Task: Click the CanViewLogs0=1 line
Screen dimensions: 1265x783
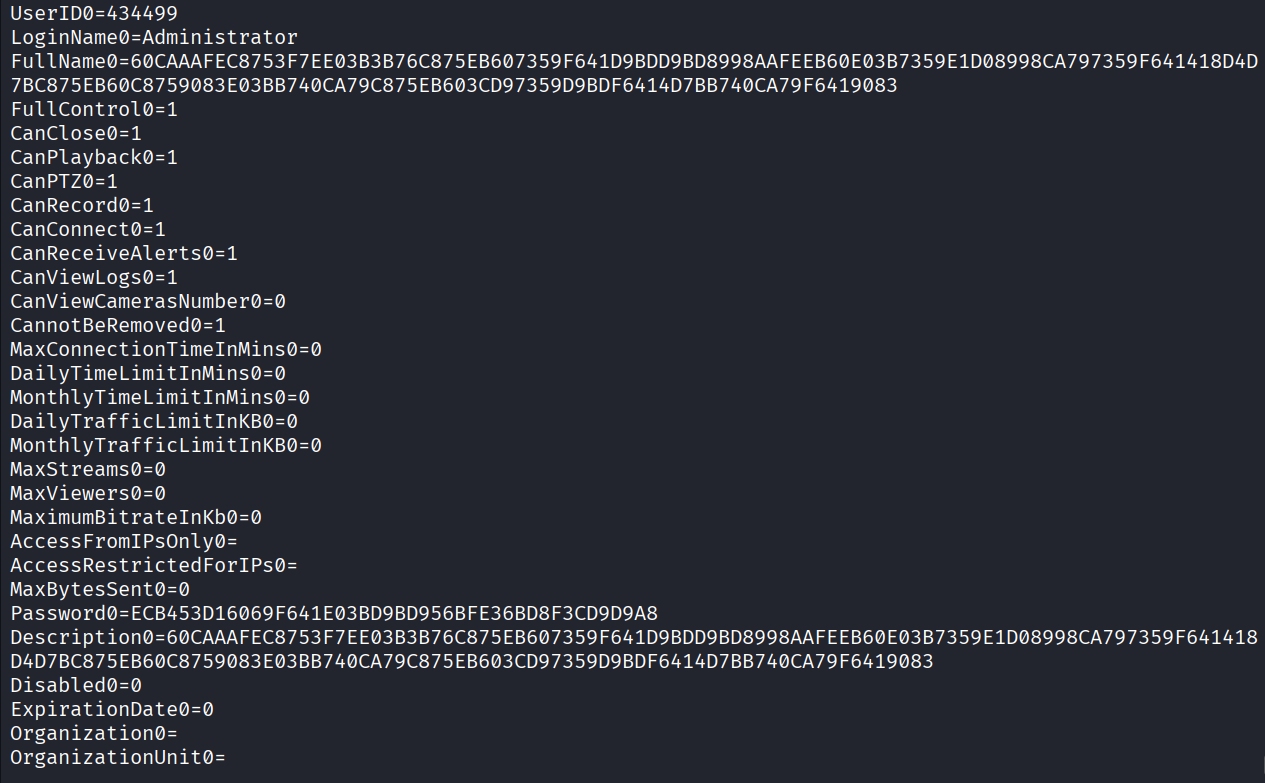Action: point(94,277)
